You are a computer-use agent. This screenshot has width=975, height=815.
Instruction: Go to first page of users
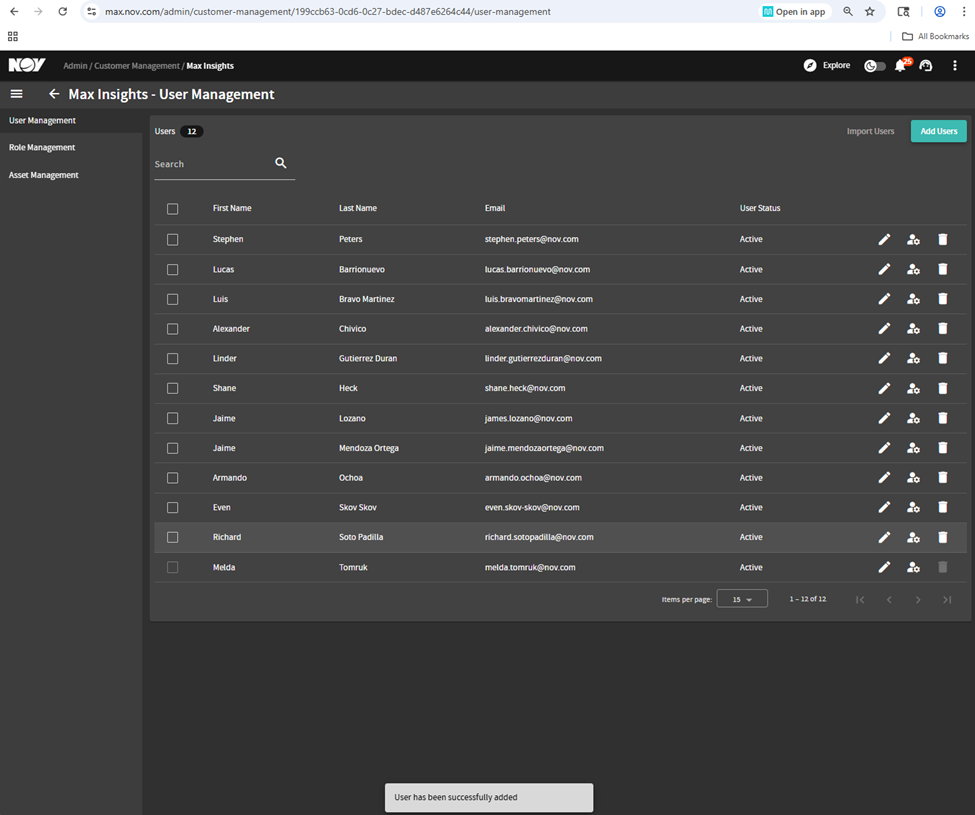coord(860,599)
